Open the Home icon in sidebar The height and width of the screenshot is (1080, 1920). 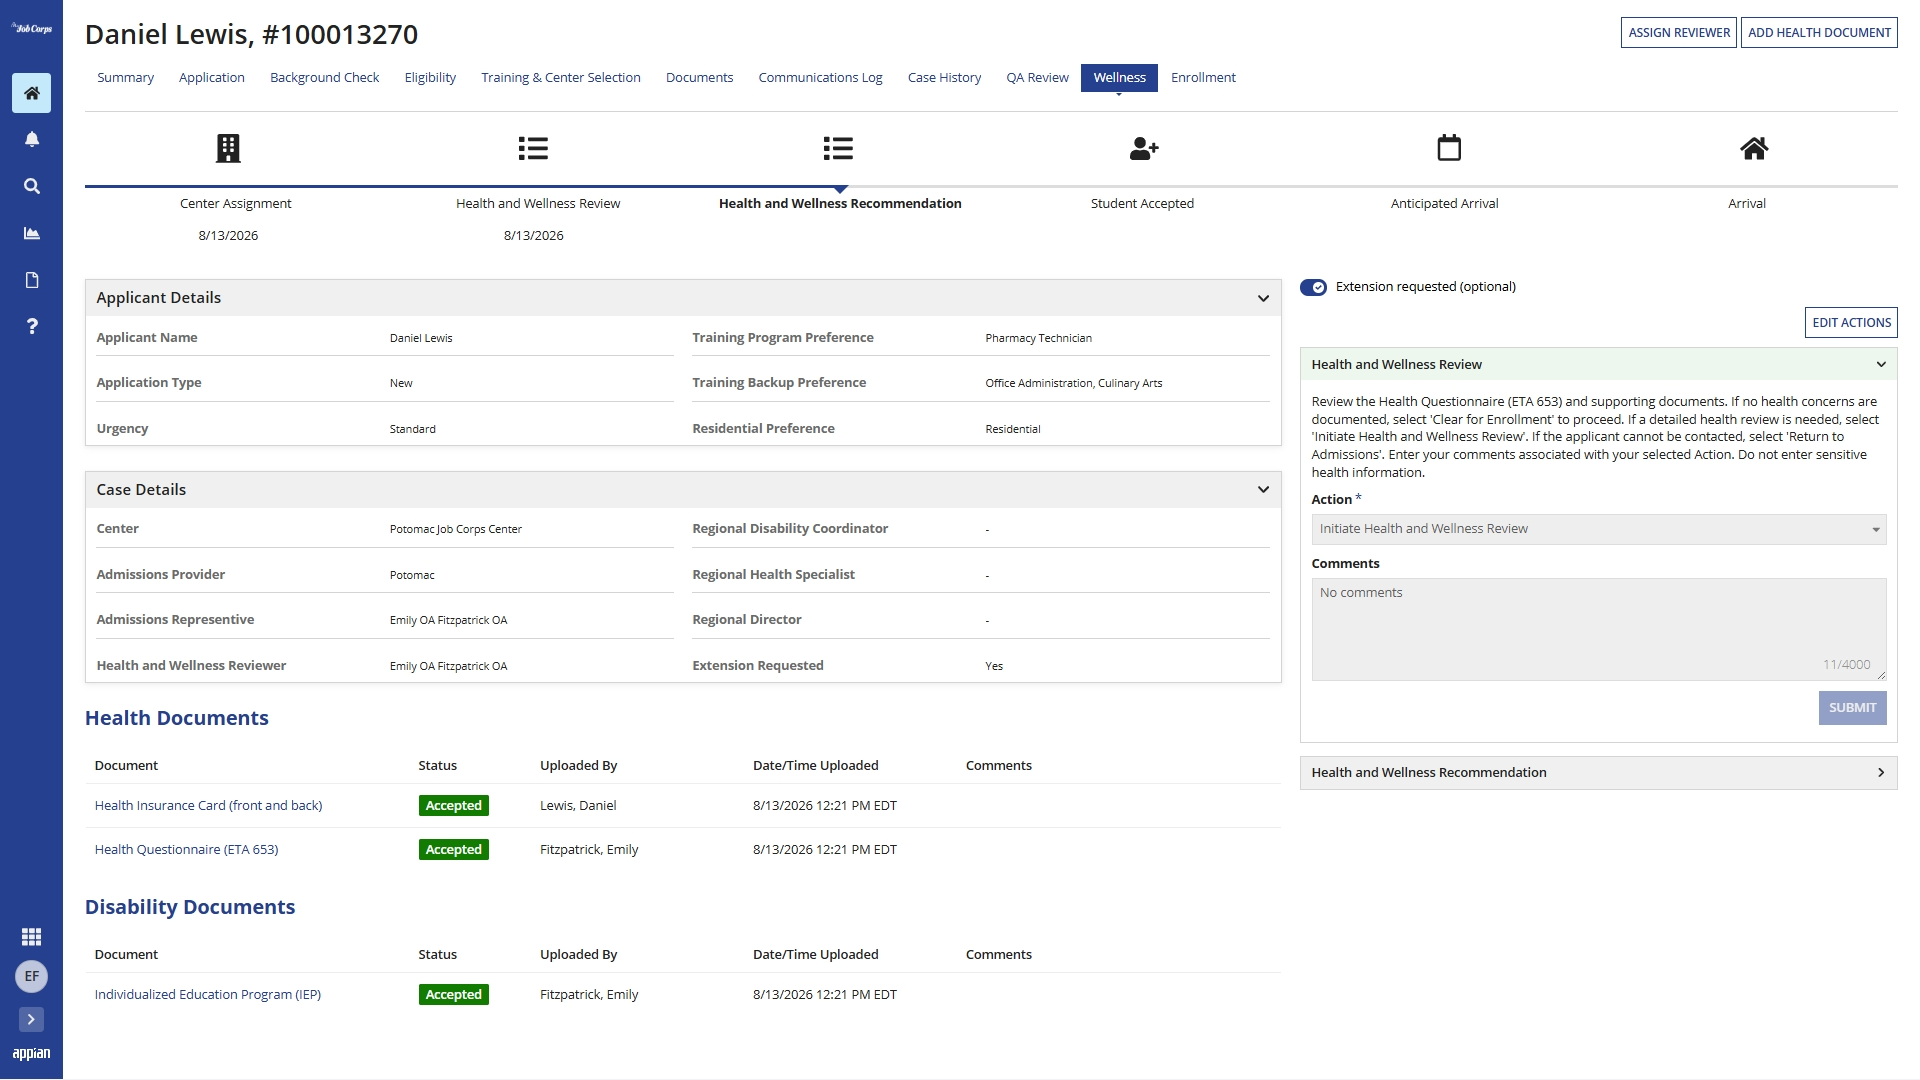[31, 93]
